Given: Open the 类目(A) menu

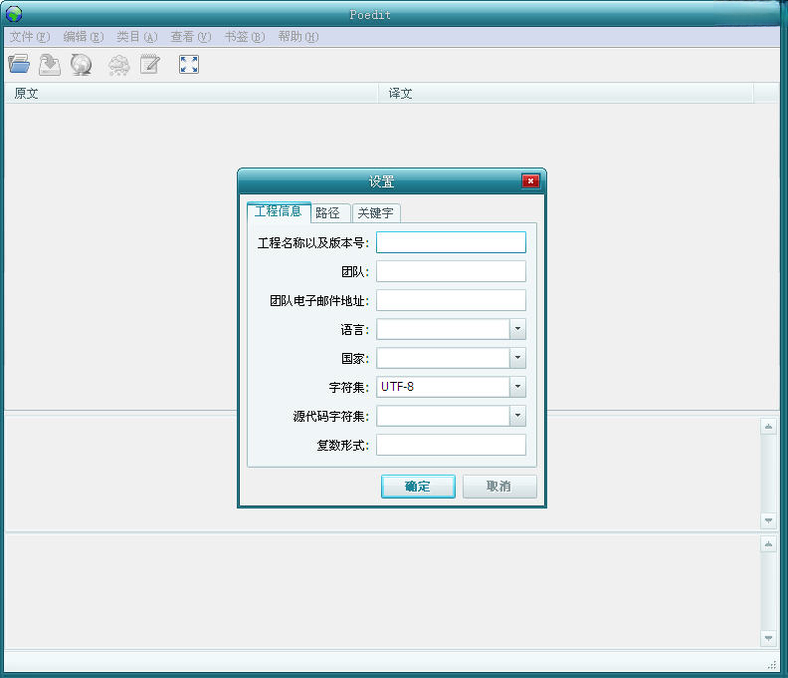Looking at the screenshot, I should coord(137,37).
